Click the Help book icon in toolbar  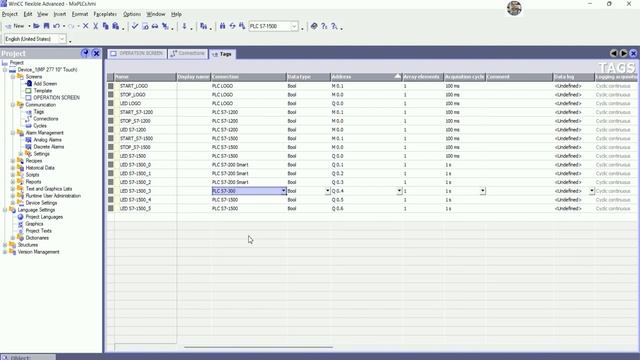point(314,26)
